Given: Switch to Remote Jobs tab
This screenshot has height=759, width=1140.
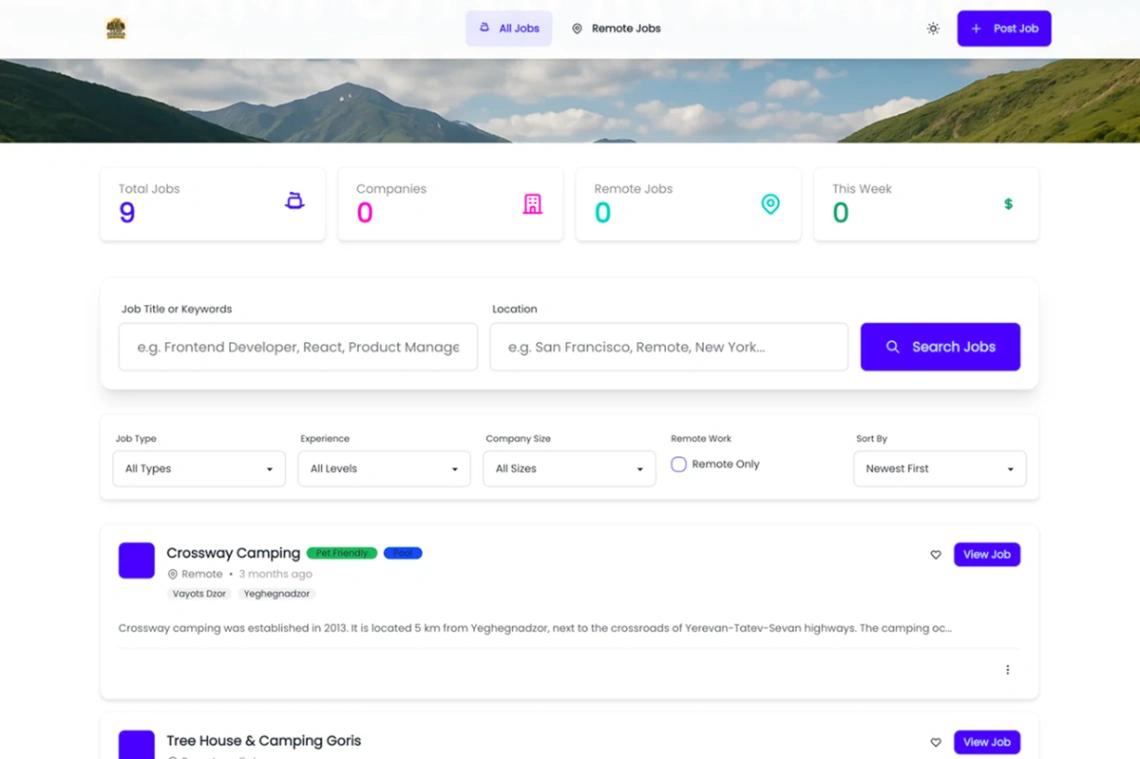Looking at the screenshot, I should (x=616, y=28).
